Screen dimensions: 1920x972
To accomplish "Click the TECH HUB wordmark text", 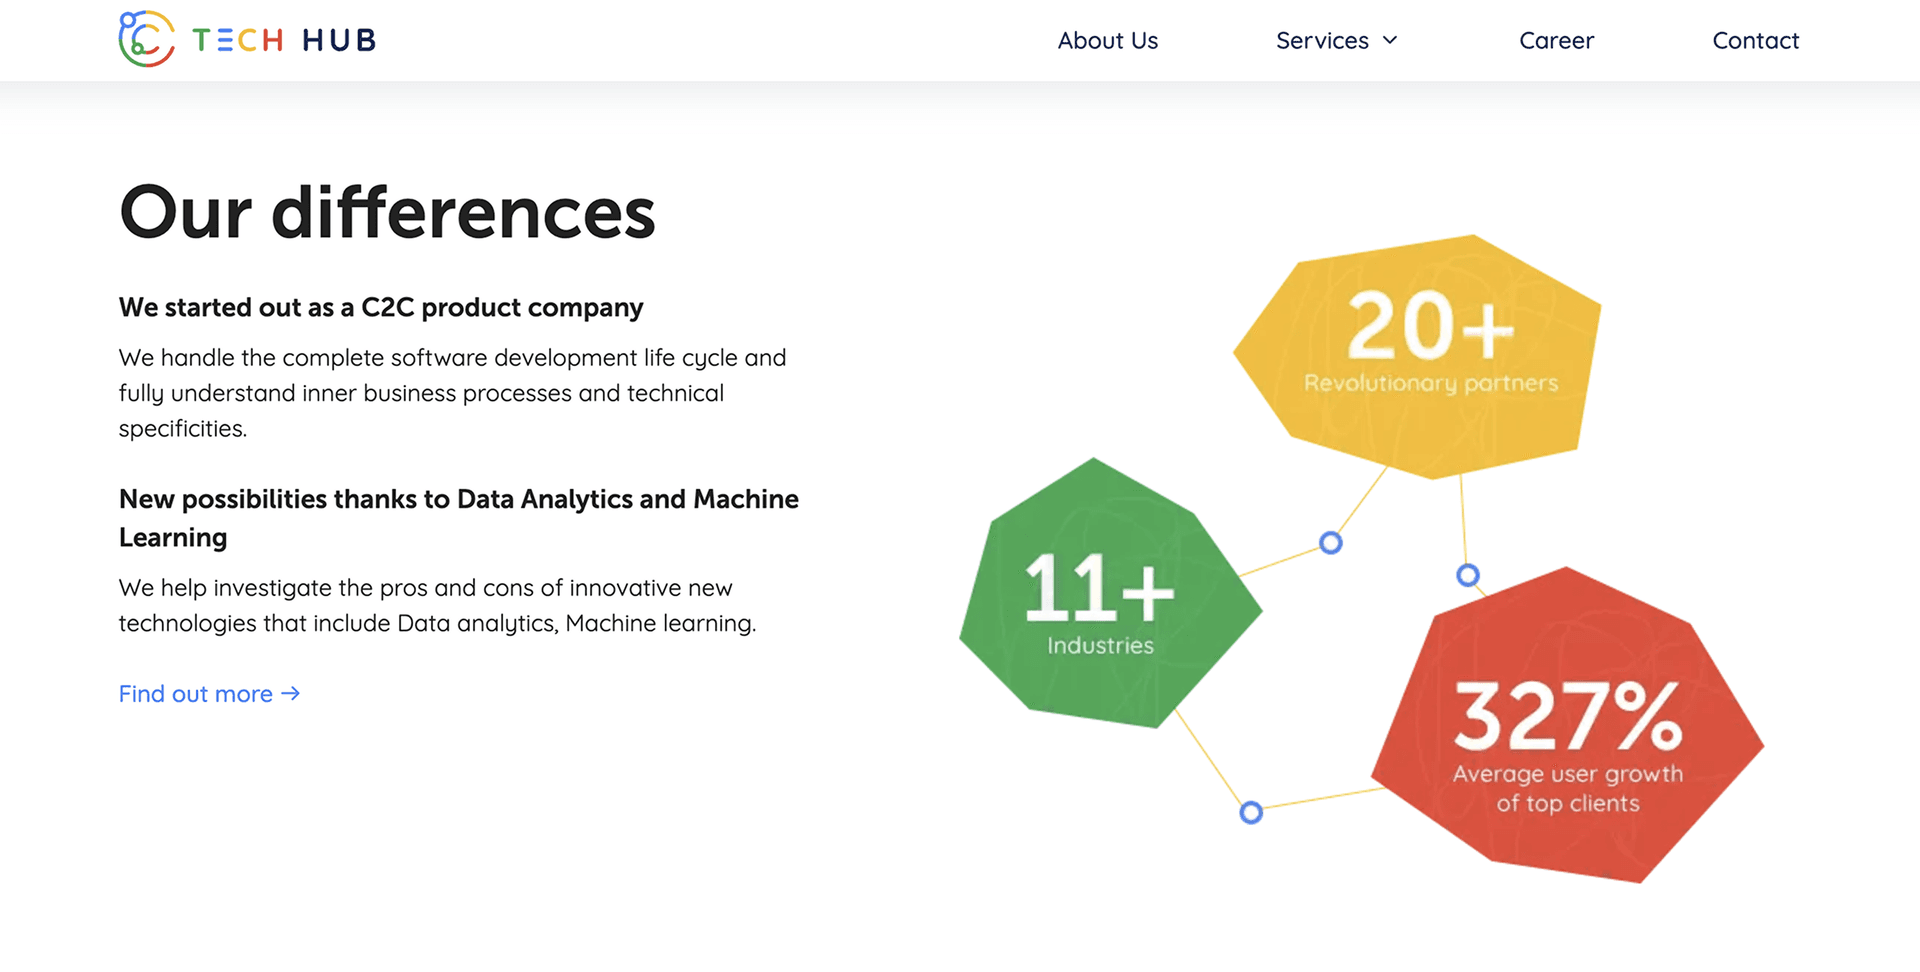I will [x=284, y=40].
